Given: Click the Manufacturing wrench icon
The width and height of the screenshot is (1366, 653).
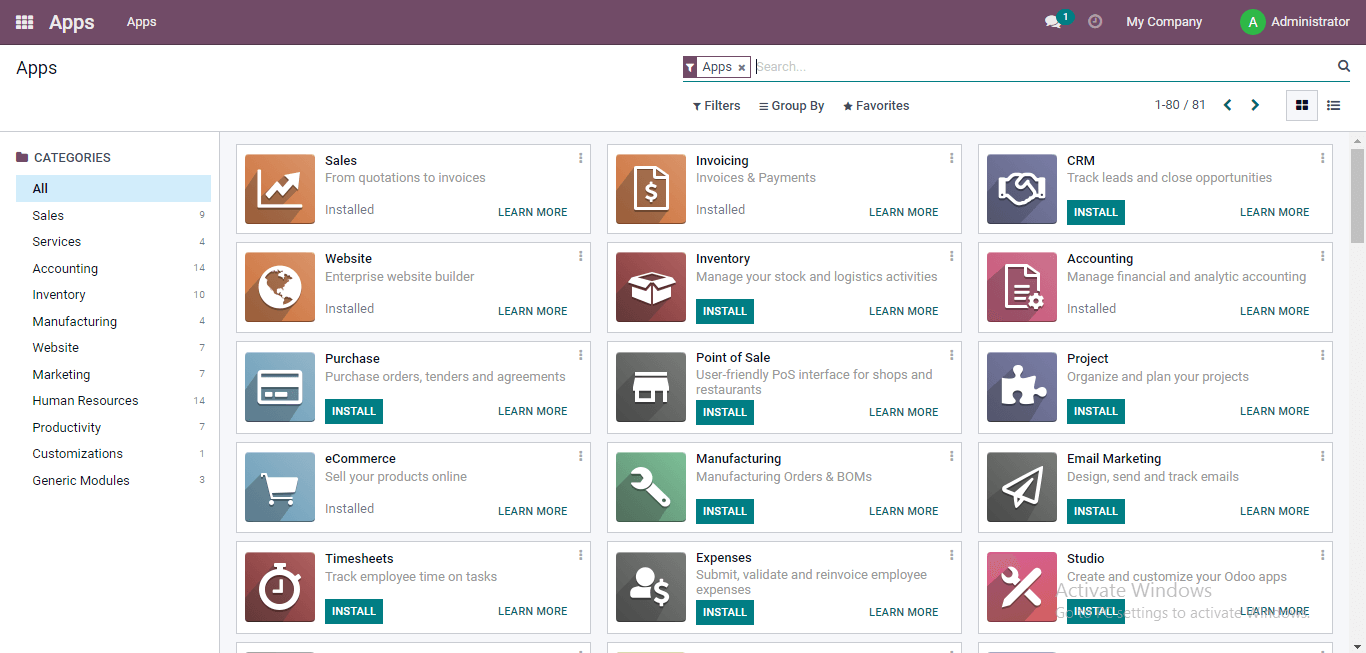Looking at the screenshot, I should (x=651, y=487).
